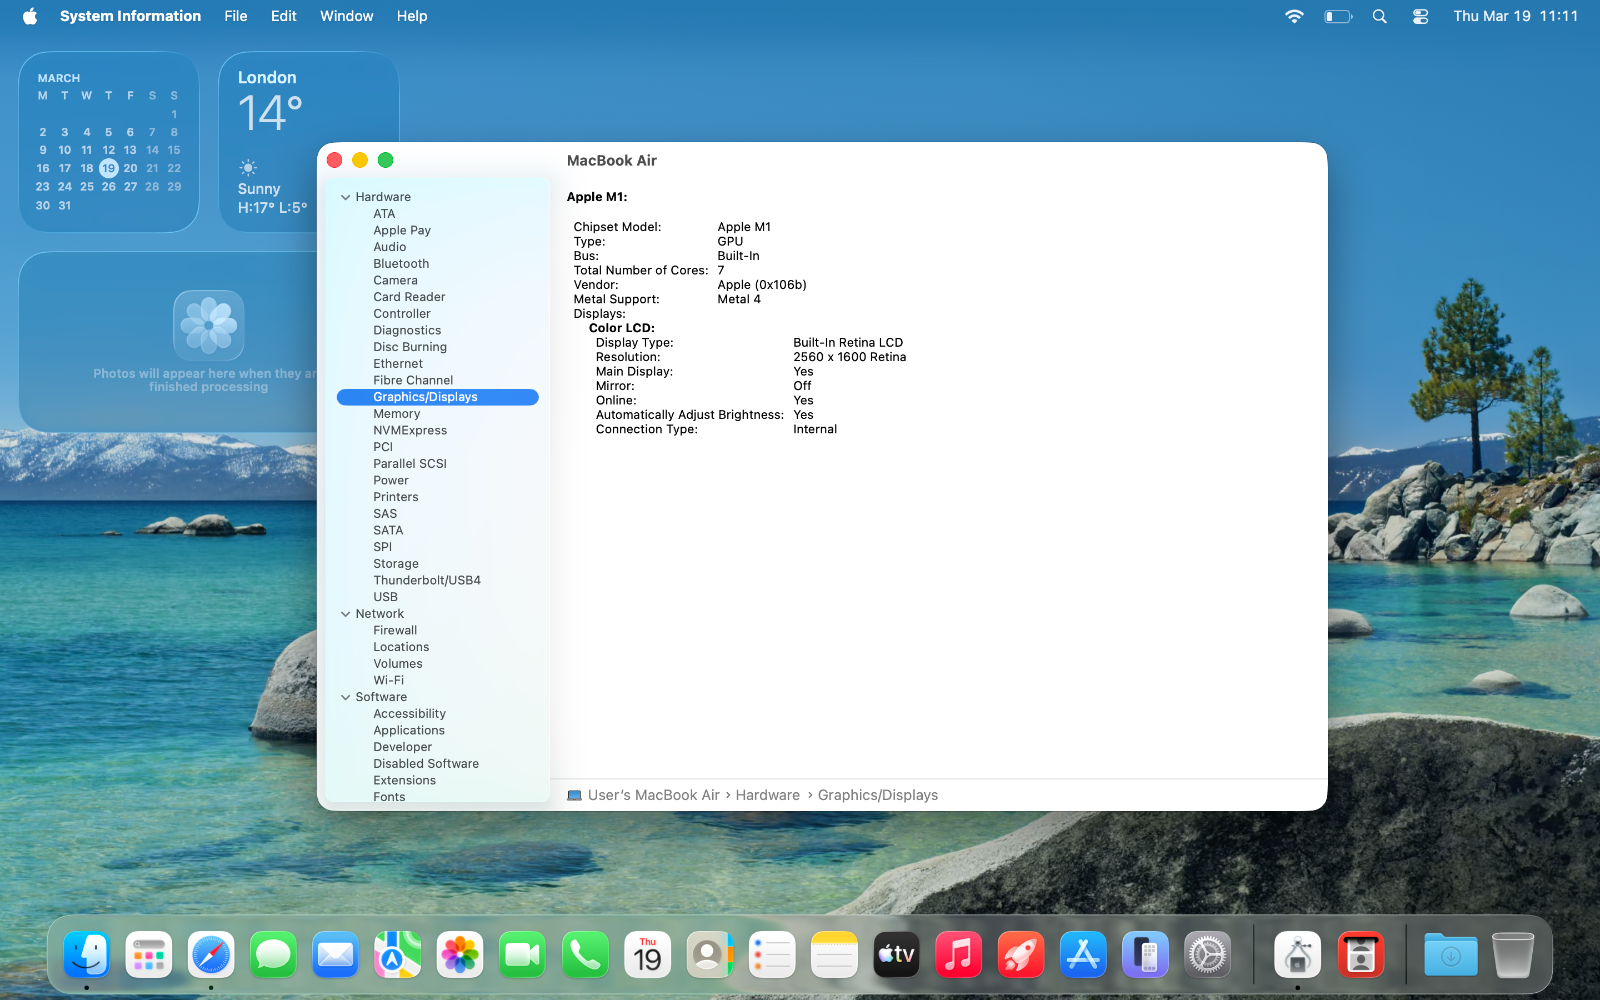Open Safari browser in the Dock

point(211,956)
